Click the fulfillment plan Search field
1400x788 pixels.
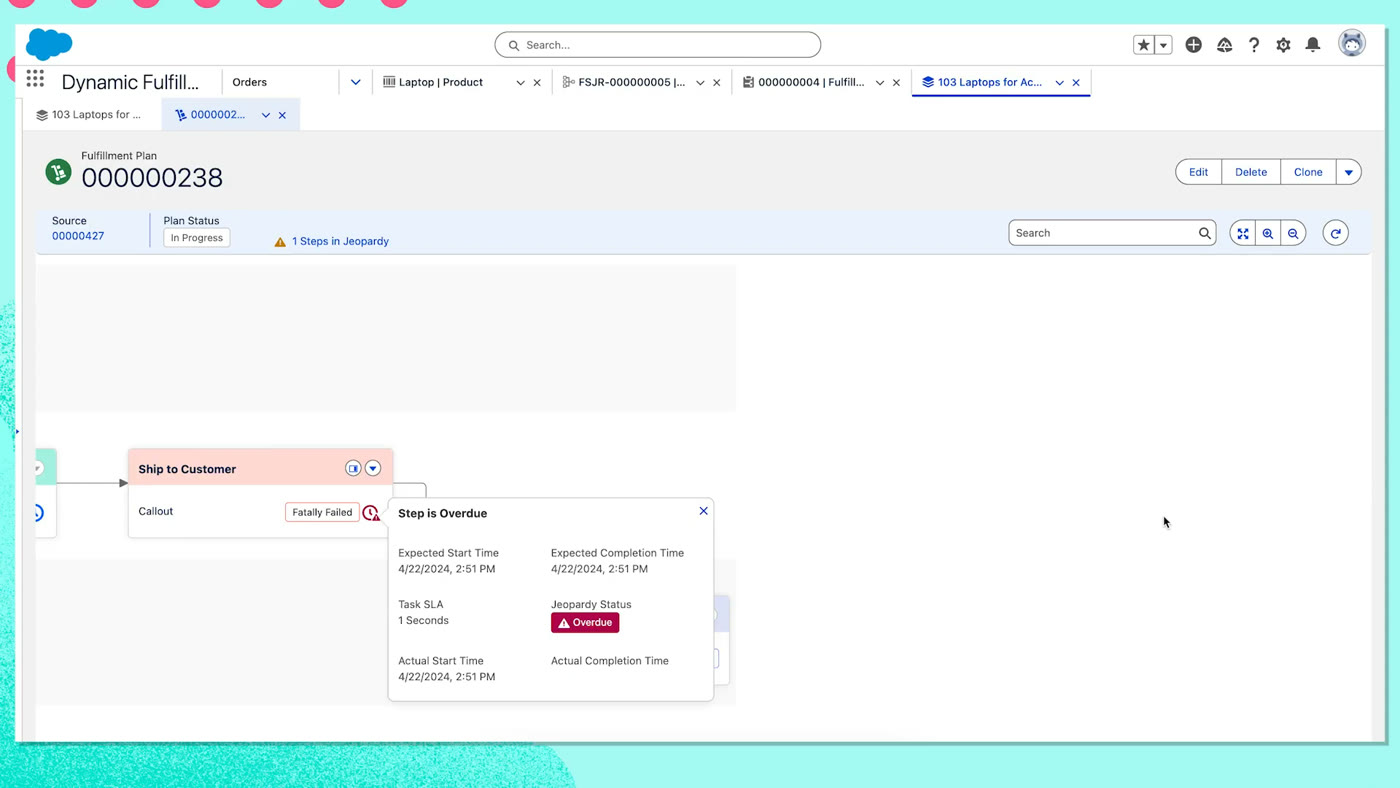[1112, 233]
